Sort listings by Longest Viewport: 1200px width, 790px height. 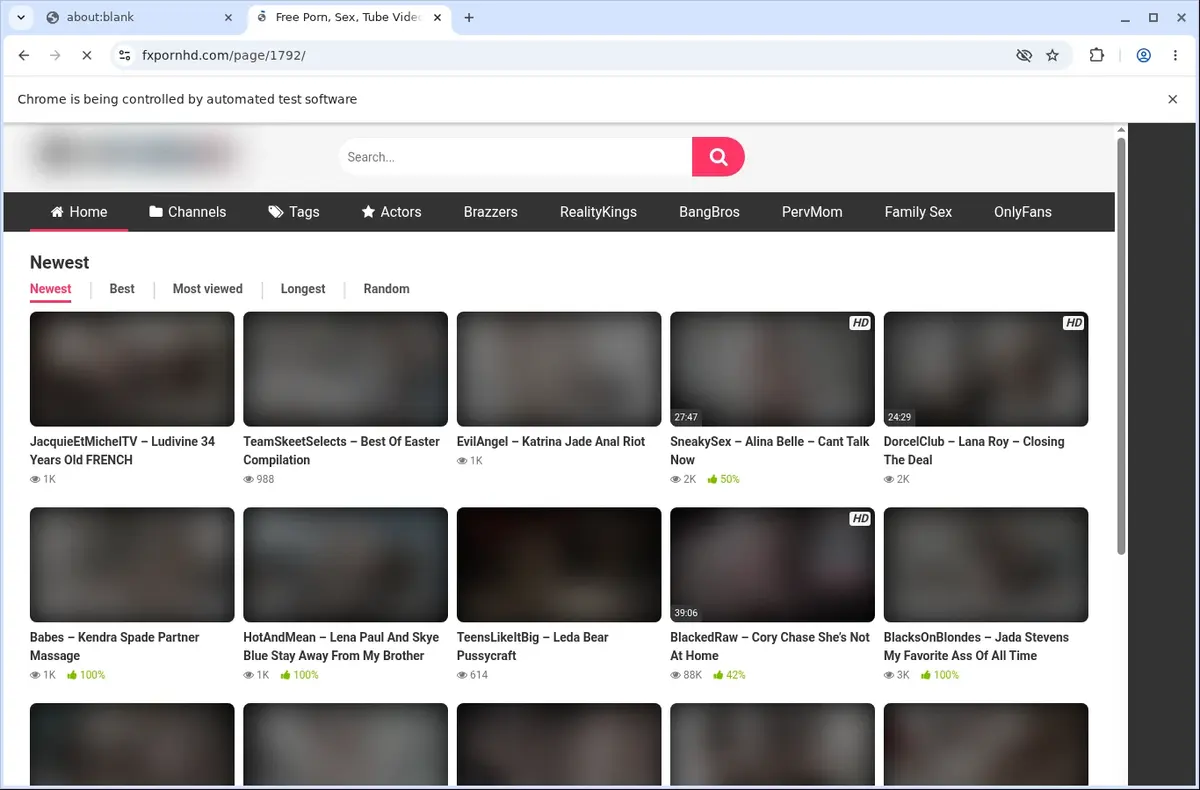click(303, 289)
